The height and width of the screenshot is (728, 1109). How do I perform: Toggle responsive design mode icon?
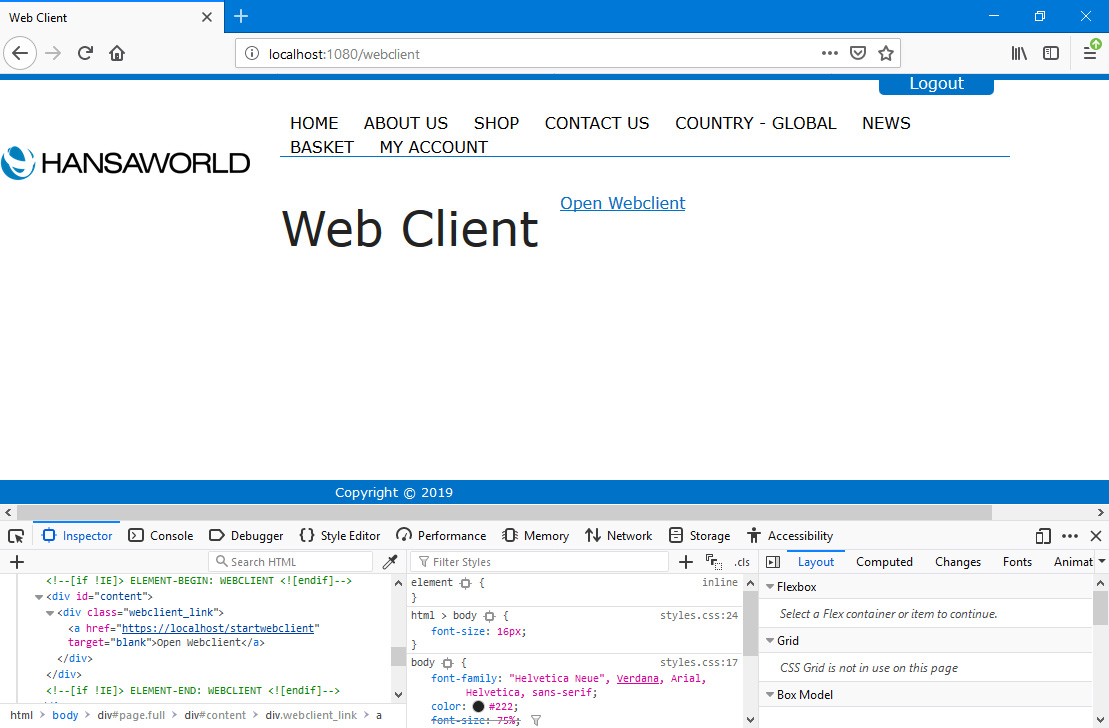point(1043,536)
